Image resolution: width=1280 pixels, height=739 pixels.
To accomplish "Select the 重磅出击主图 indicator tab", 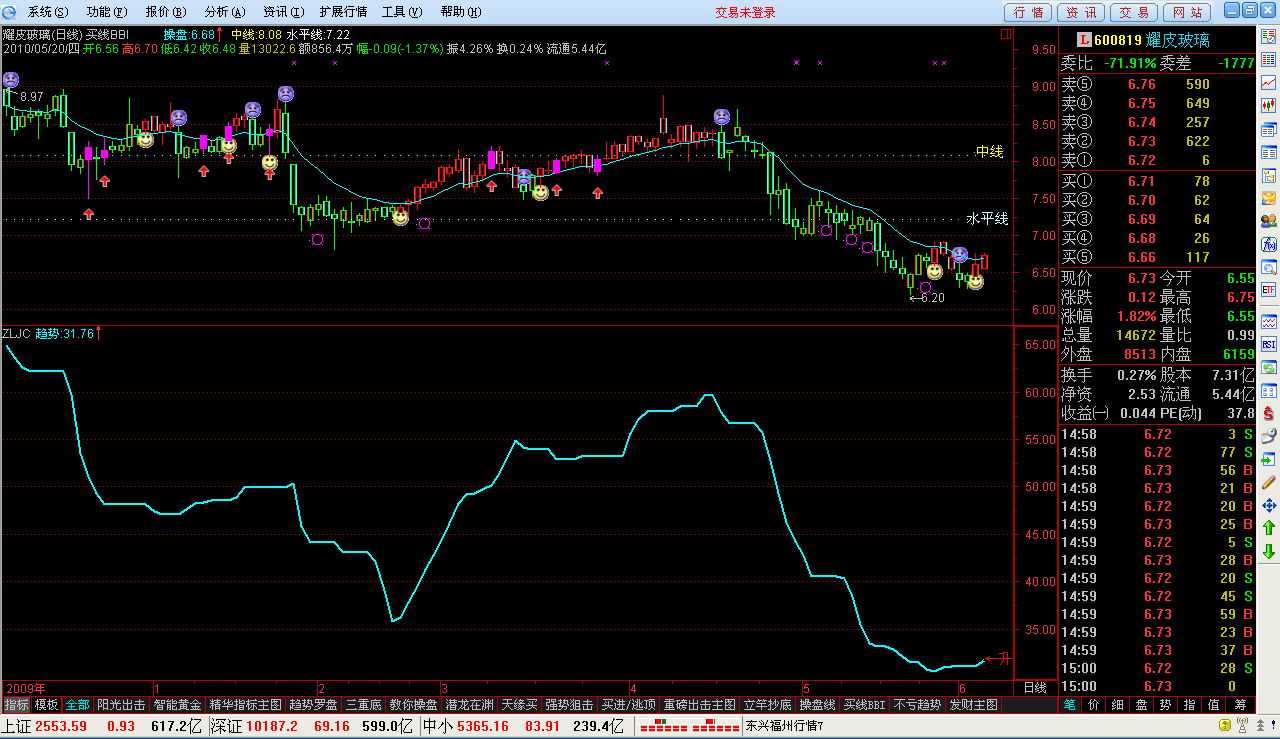I will [x=700, y=705].
